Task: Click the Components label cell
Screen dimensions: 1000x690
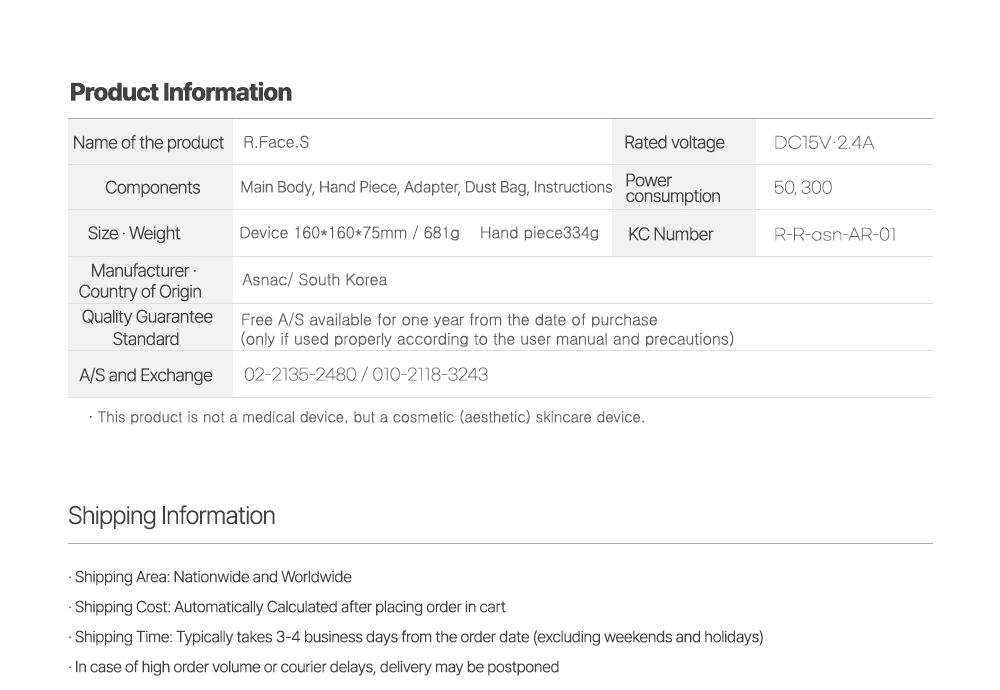Action: pos(152,188)
